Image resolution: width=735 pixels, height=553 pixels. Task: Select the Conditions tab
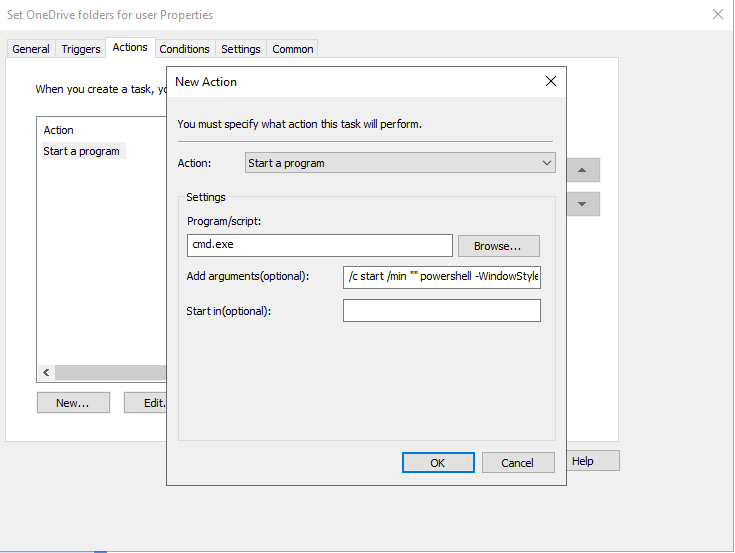(x=184, y=49)
